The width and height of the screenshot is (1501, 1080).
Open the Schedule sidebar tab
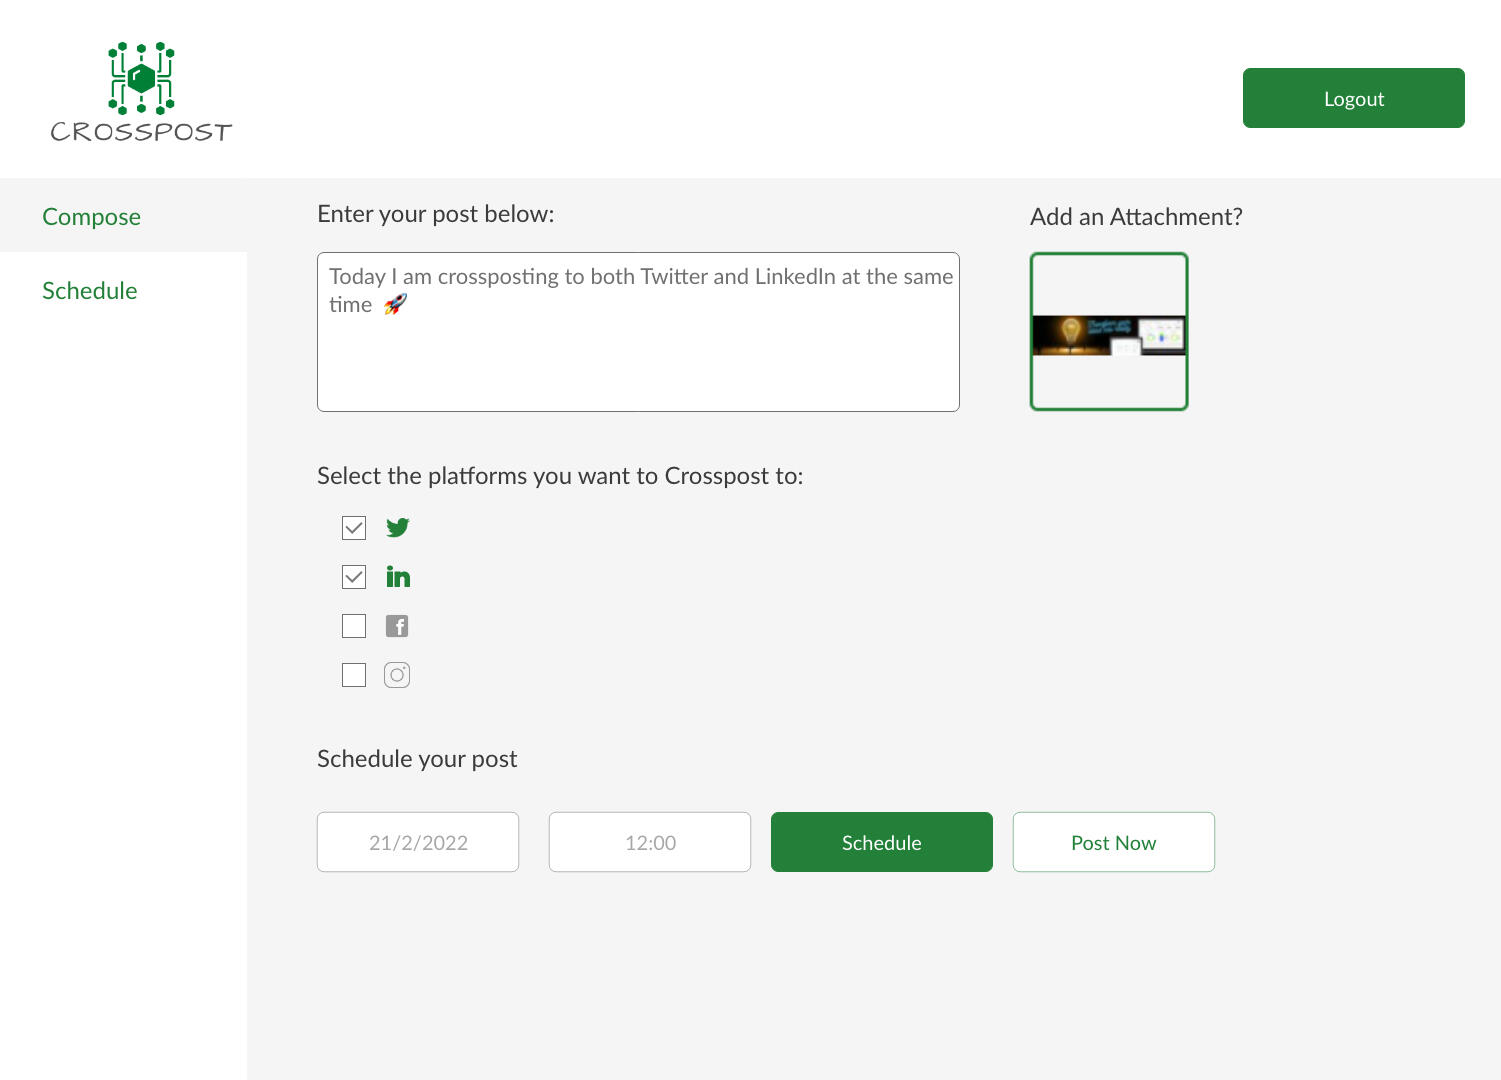pyautogui.click(x=90, y=291)
